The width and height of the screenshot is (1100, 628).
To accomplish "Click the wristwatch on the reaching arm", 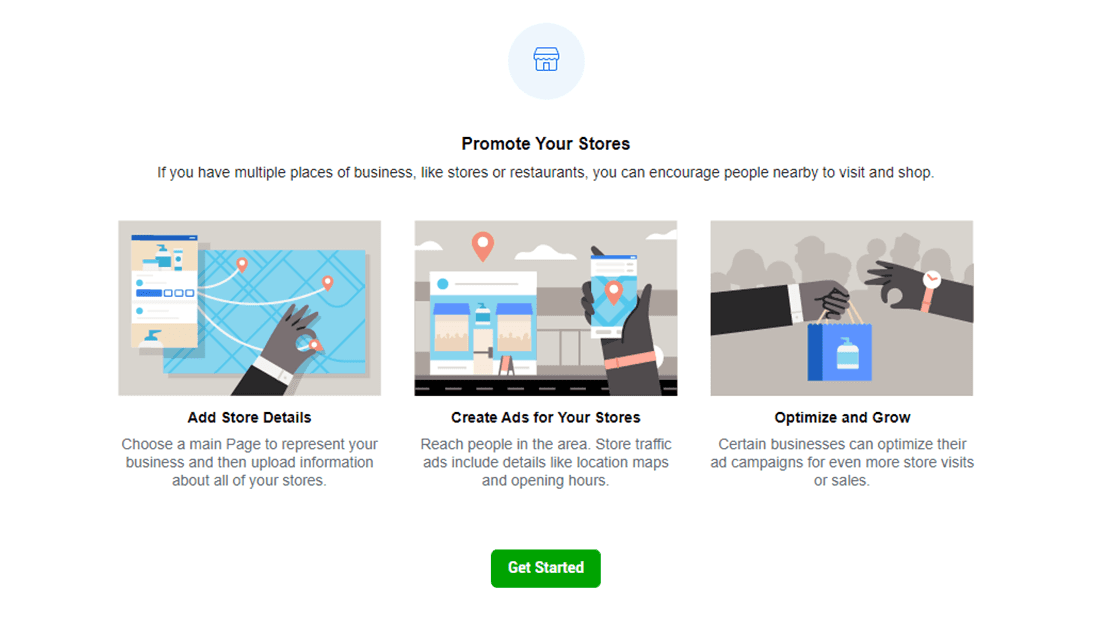I will [931, 281].
